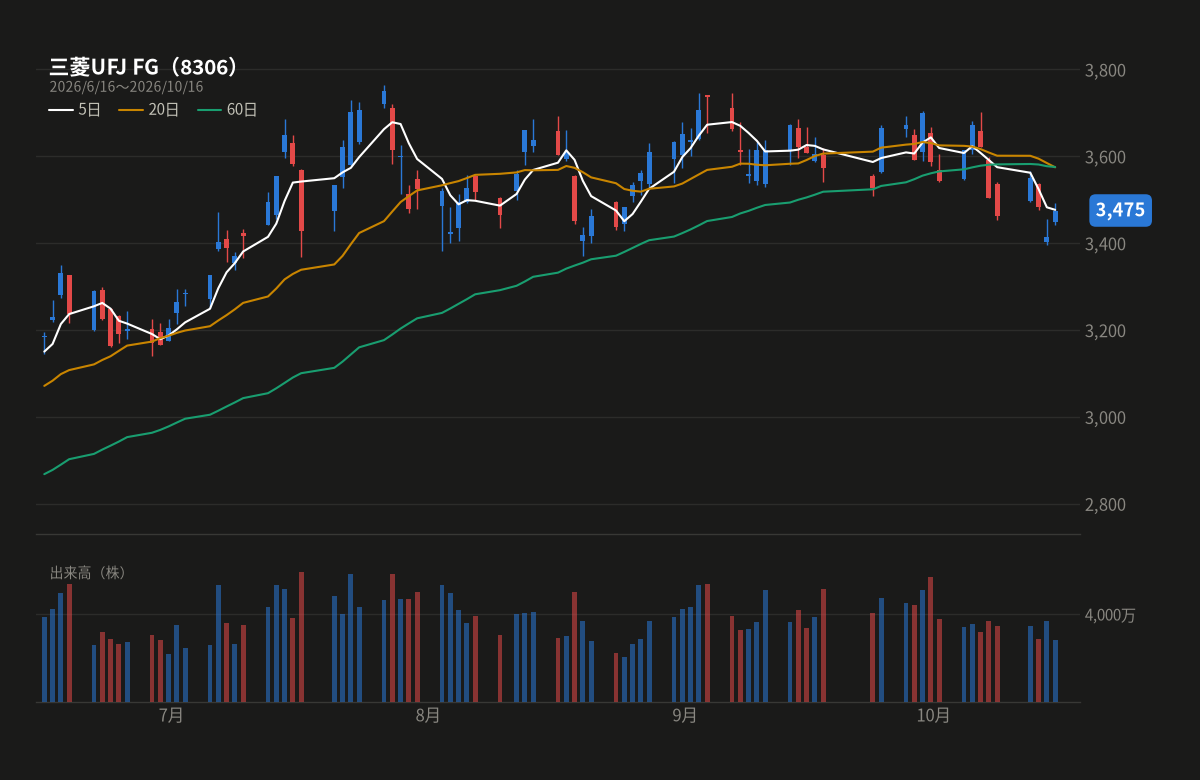Select the 9月 label on the time axis
The image size is (1200, 780).
pos(685,715)
